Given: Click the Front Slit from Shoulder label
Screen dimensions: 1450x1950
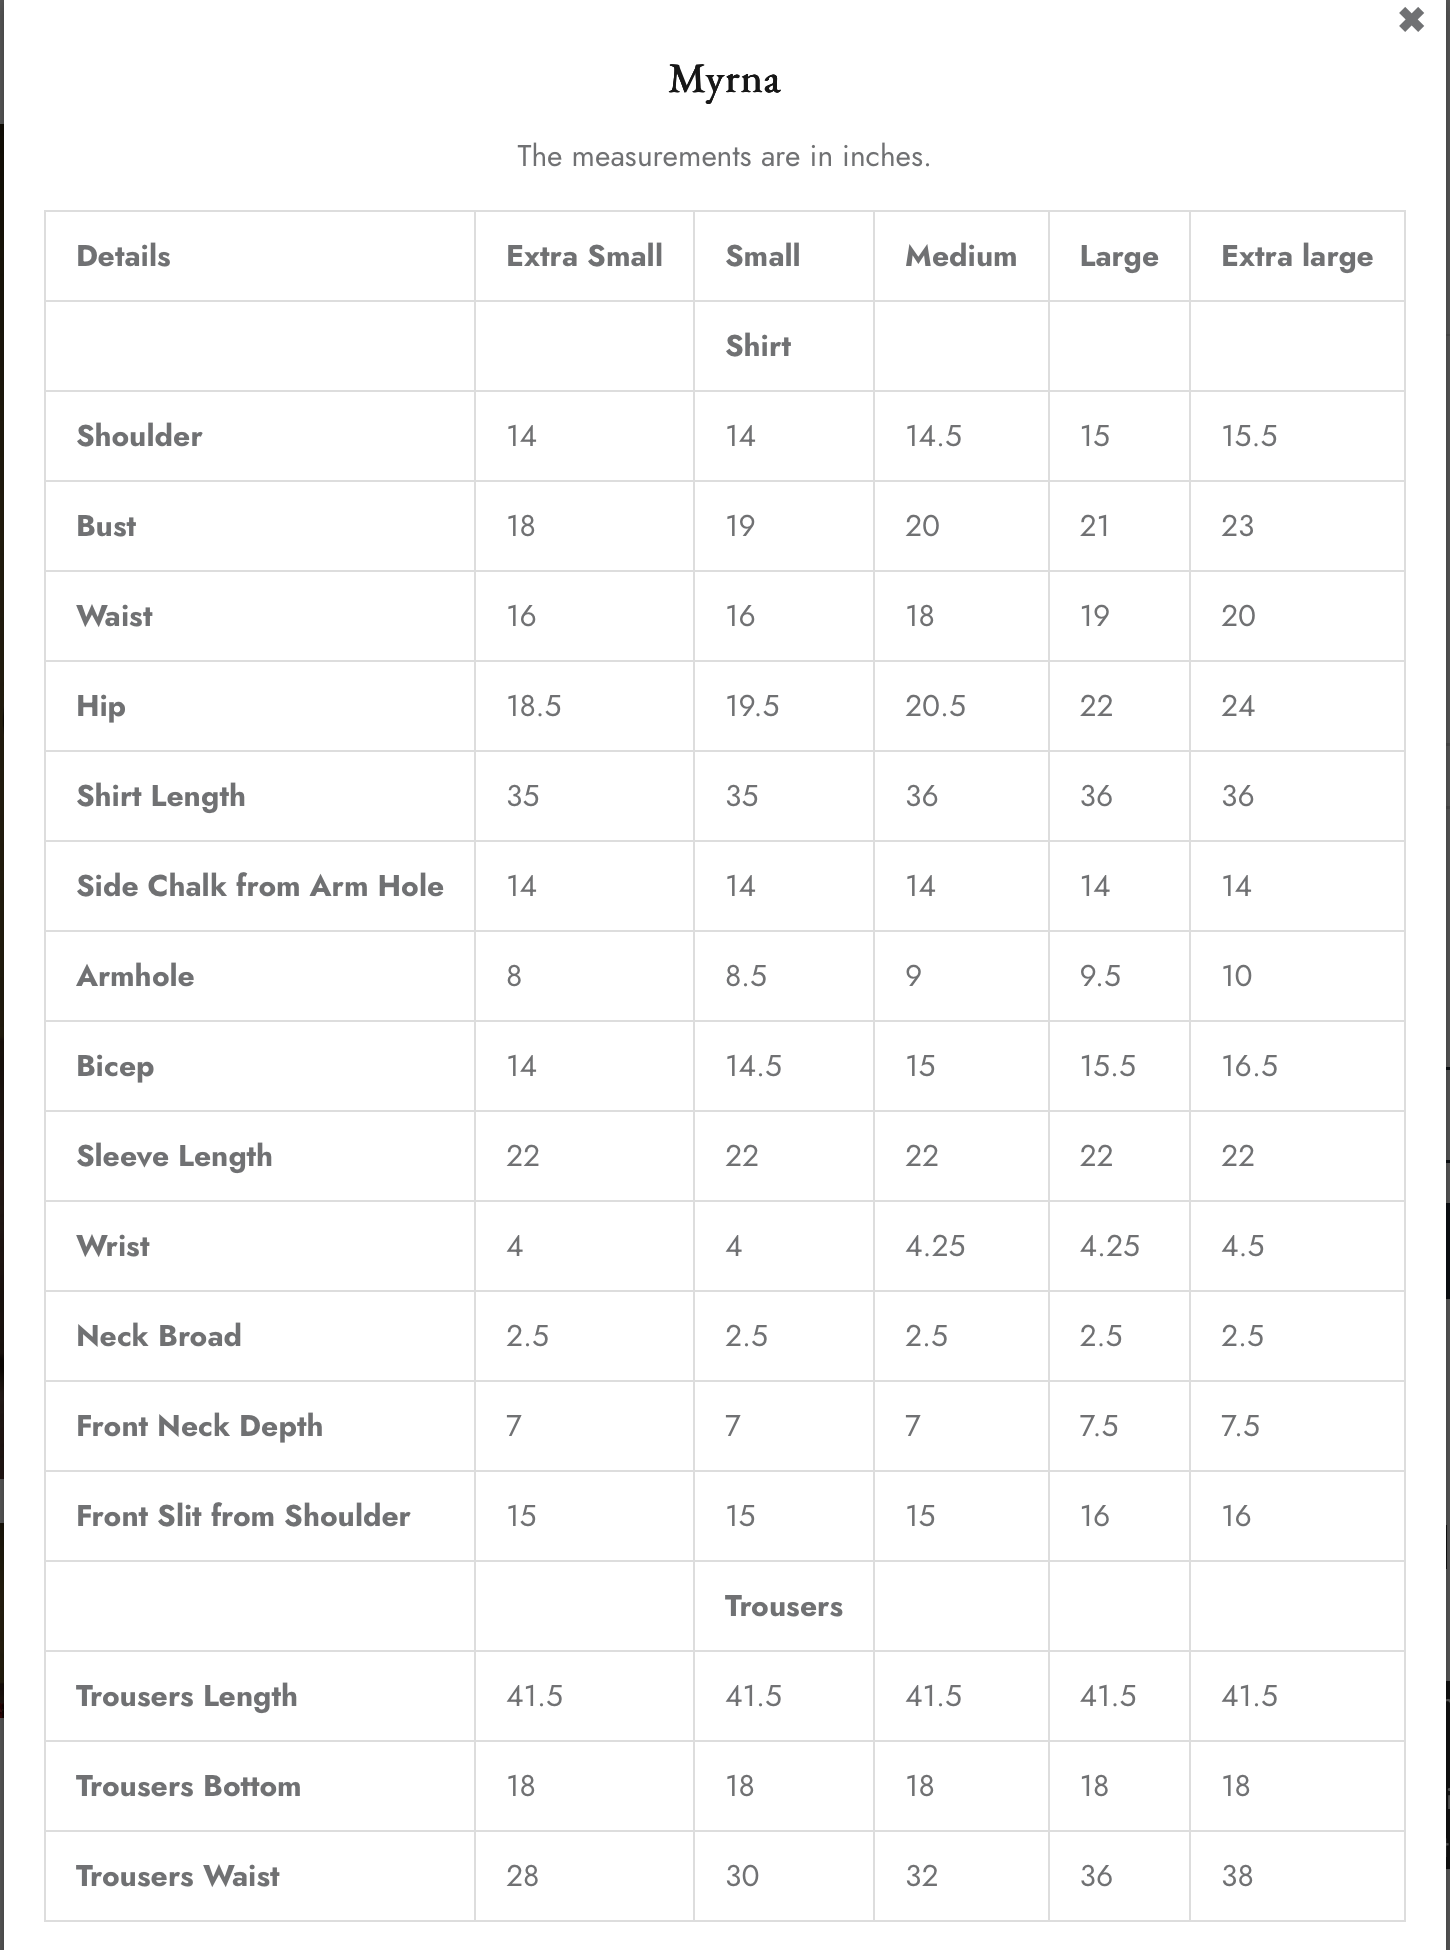Looking at the screenshot, I should coord(243,1516).
